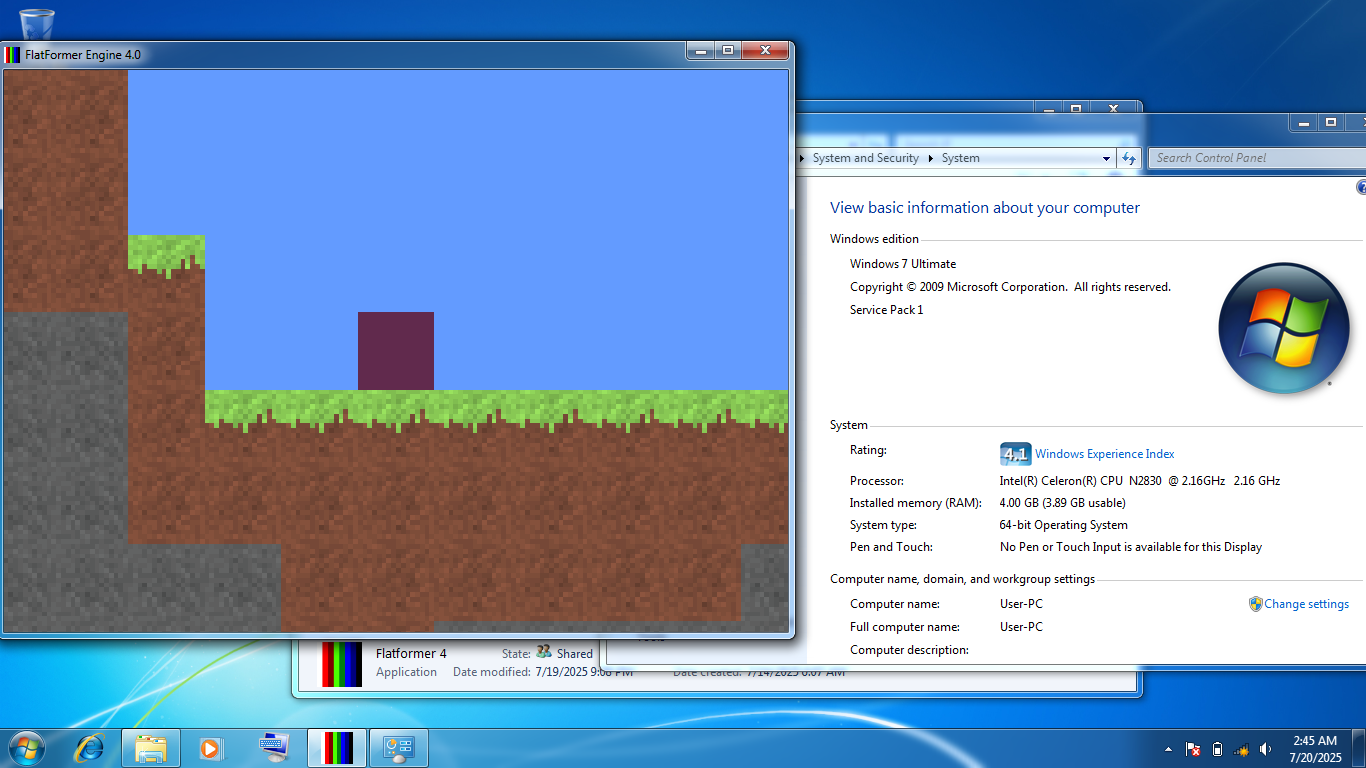Minimize the Explorer window behind

1048,107
